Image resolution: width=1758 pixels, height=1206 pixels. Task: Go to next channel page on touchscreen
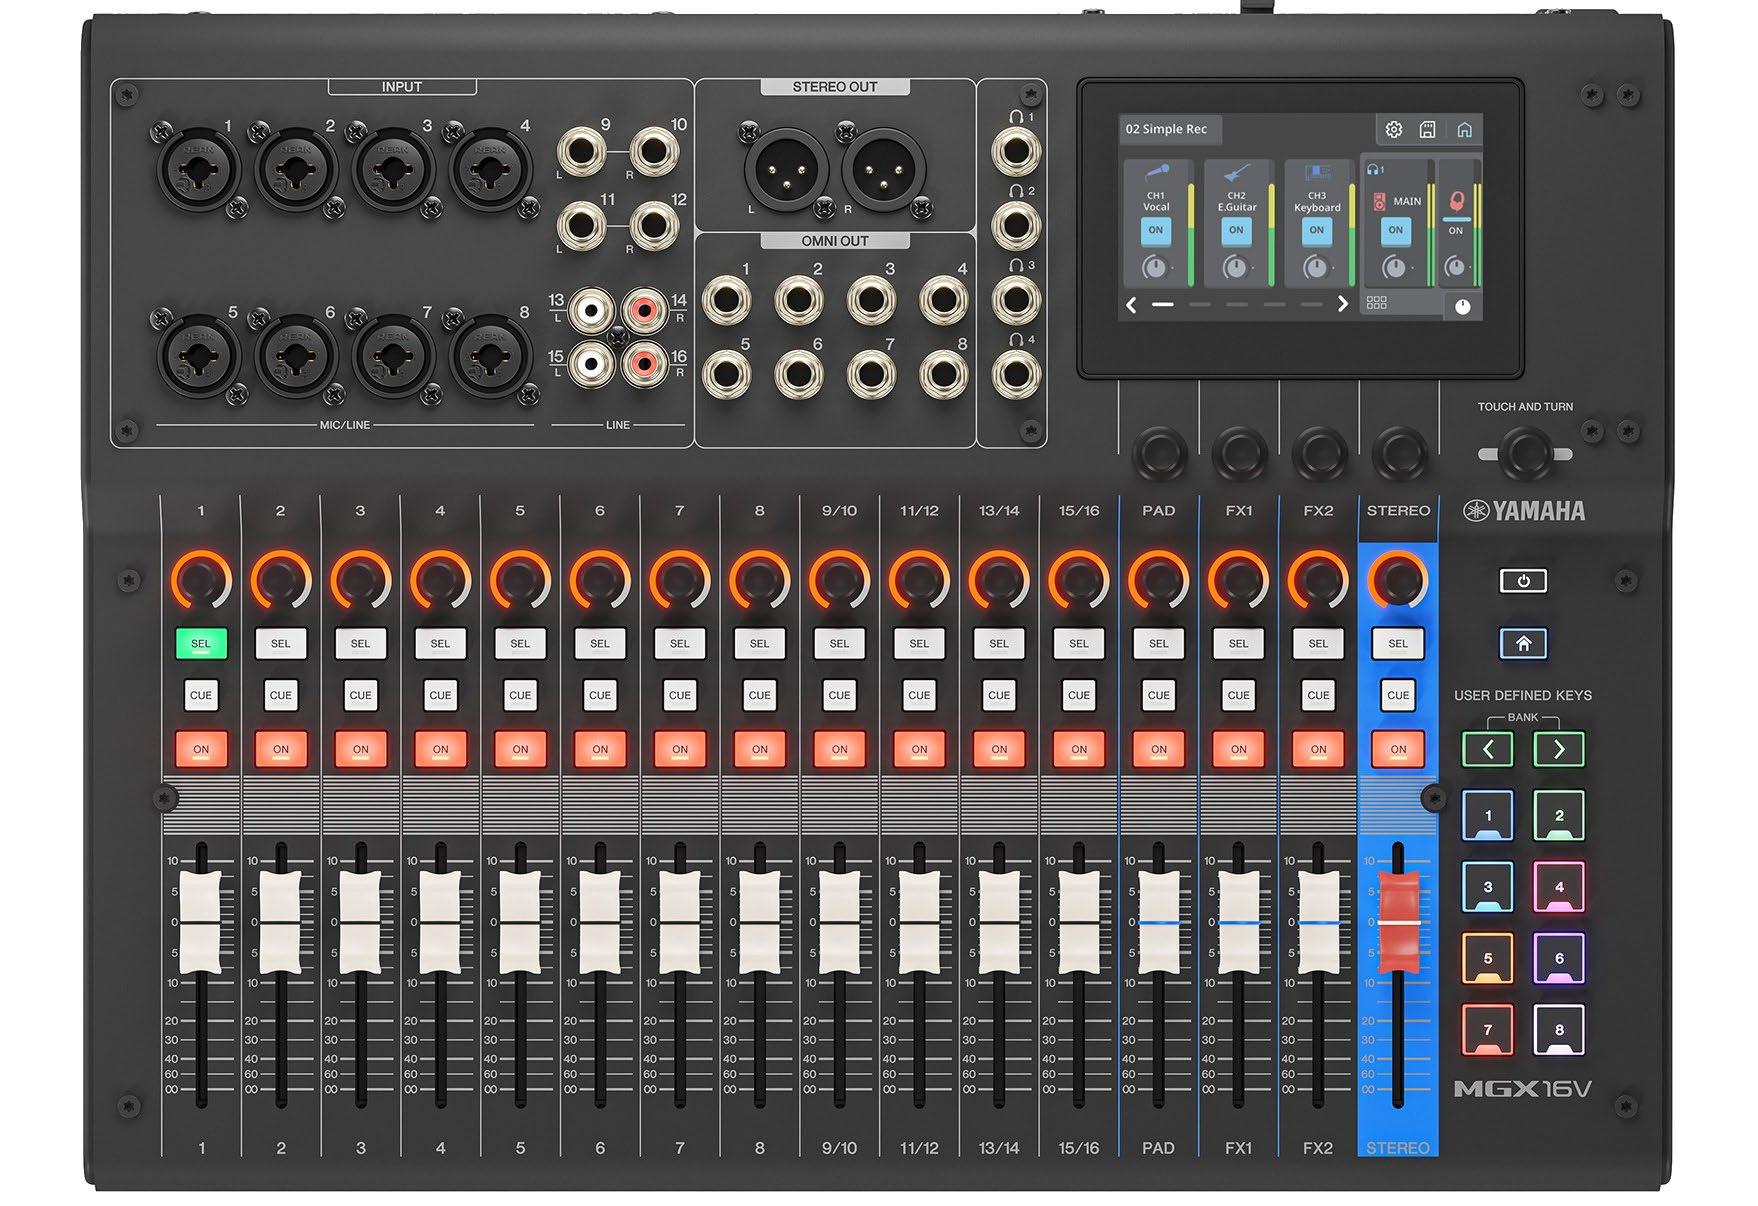pyautogui.click(x=1342, y=304)
